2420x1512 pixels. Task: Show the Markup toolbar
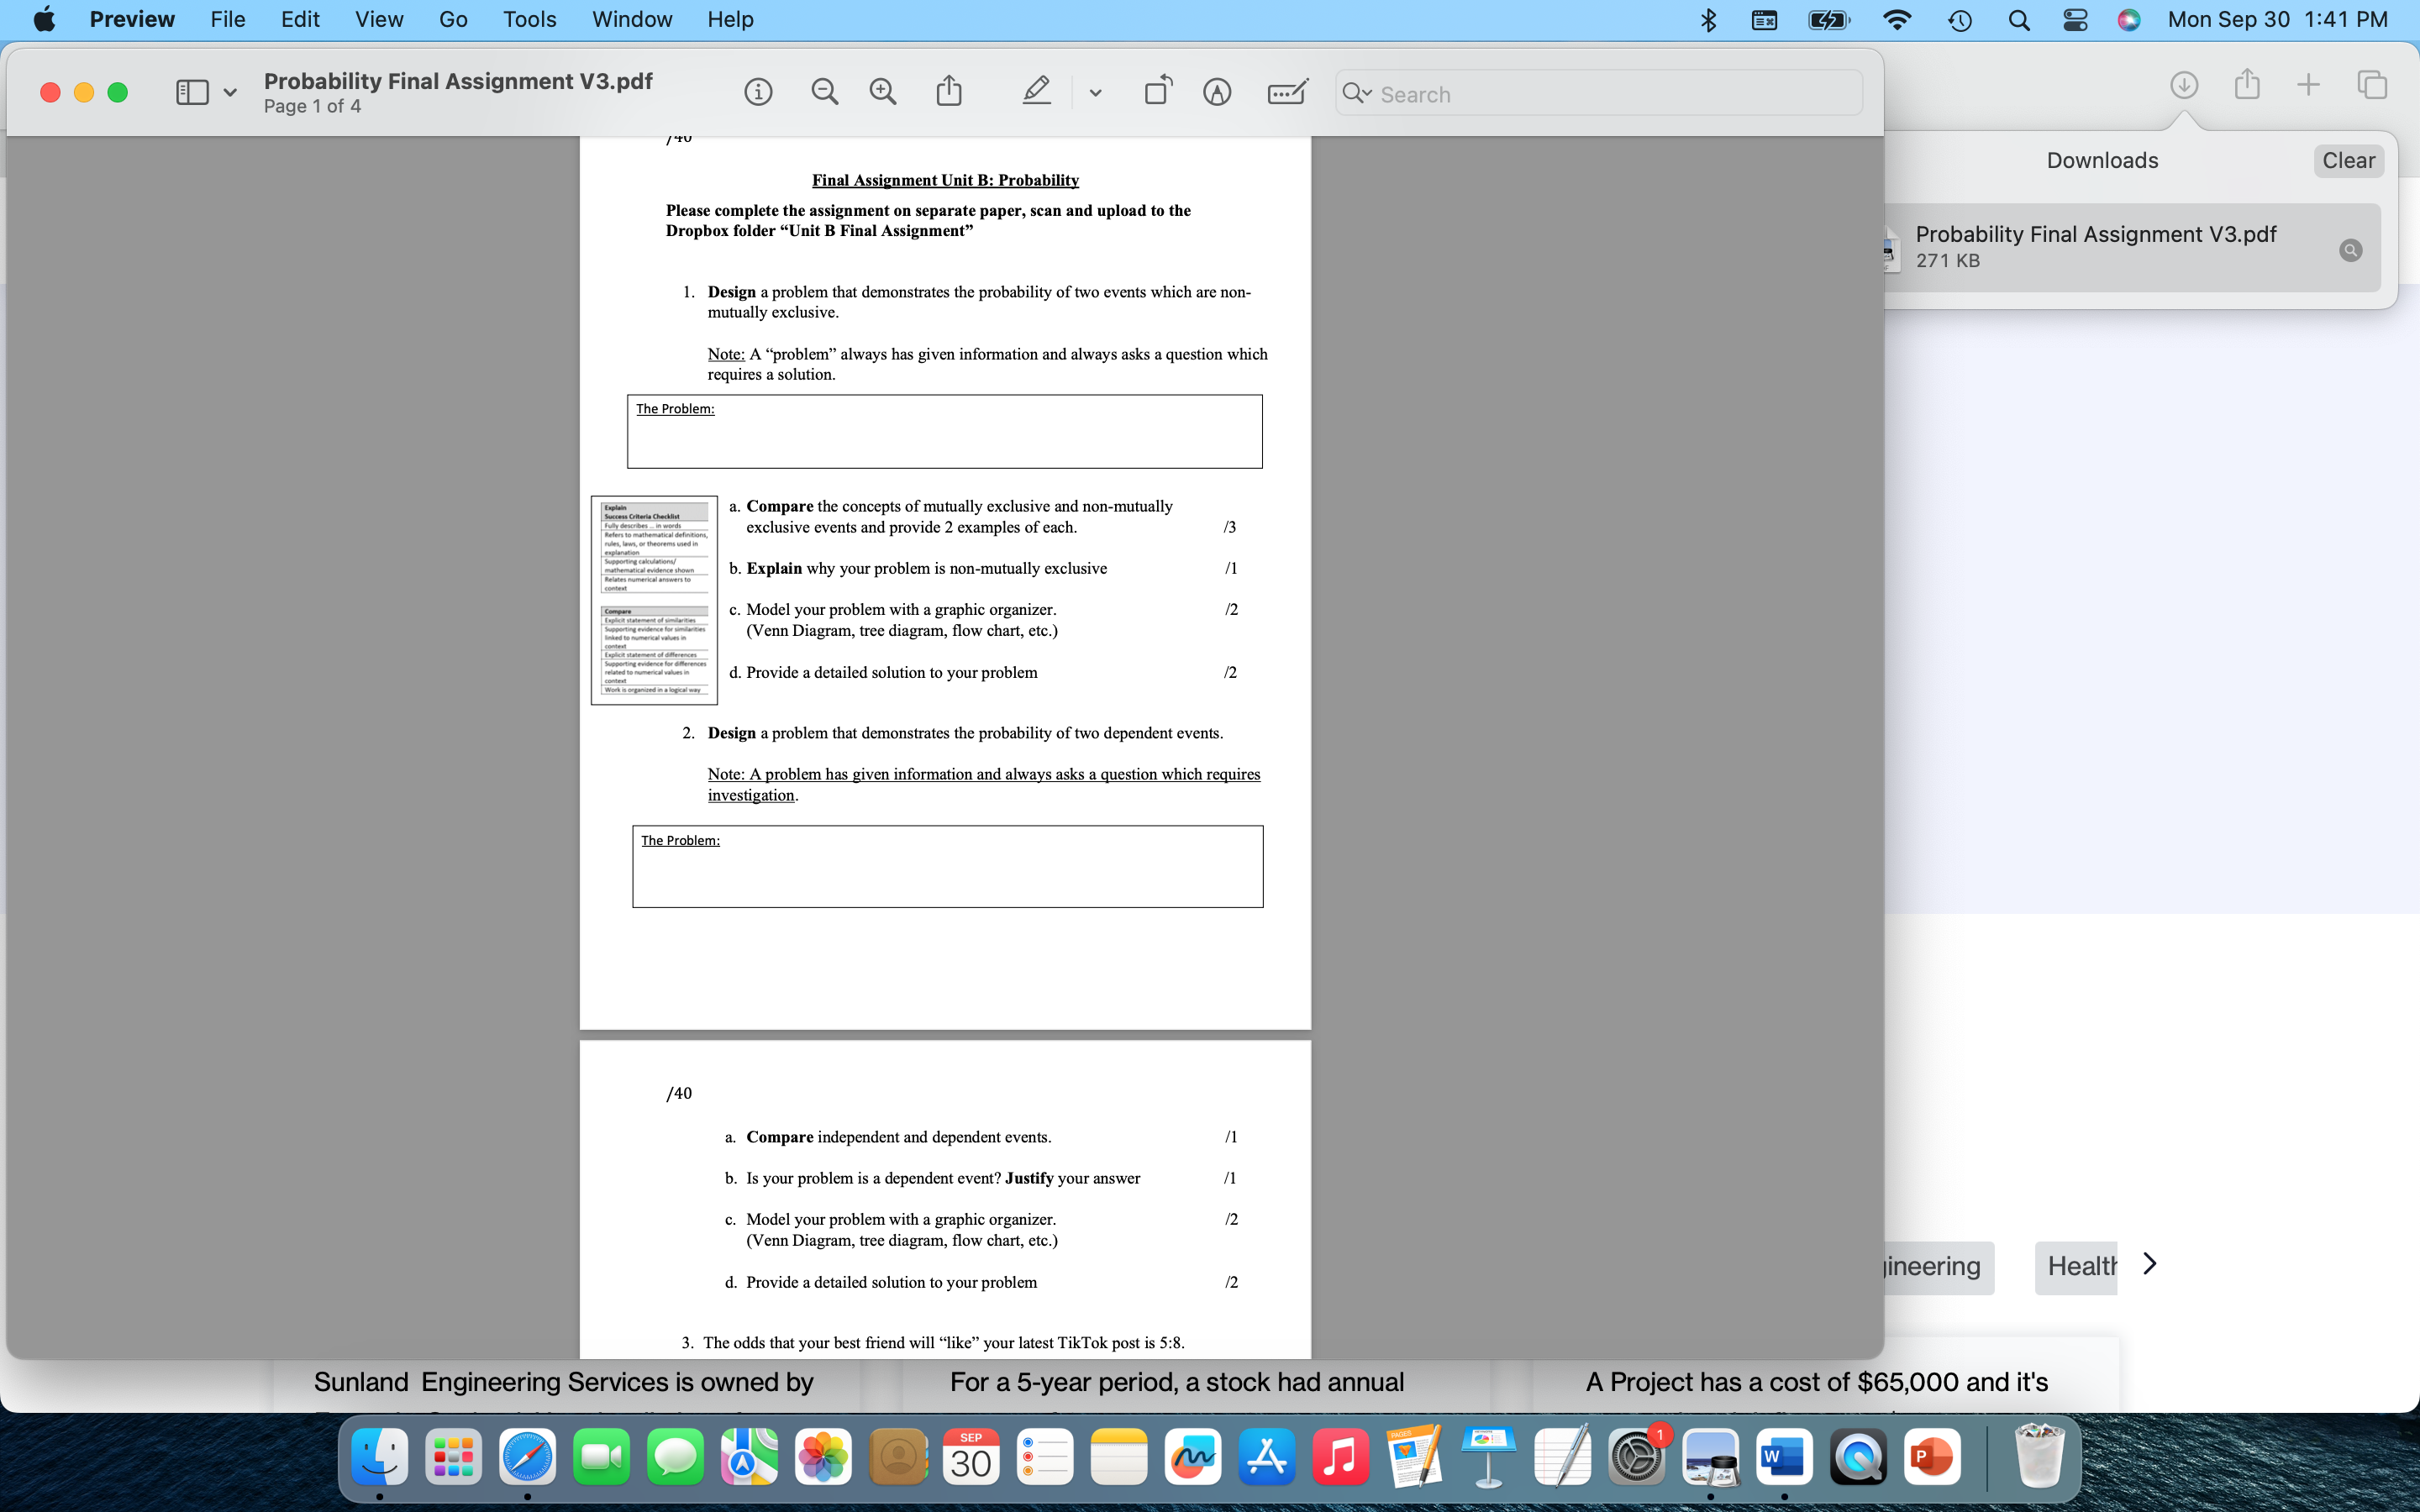tap(1218, 91)
